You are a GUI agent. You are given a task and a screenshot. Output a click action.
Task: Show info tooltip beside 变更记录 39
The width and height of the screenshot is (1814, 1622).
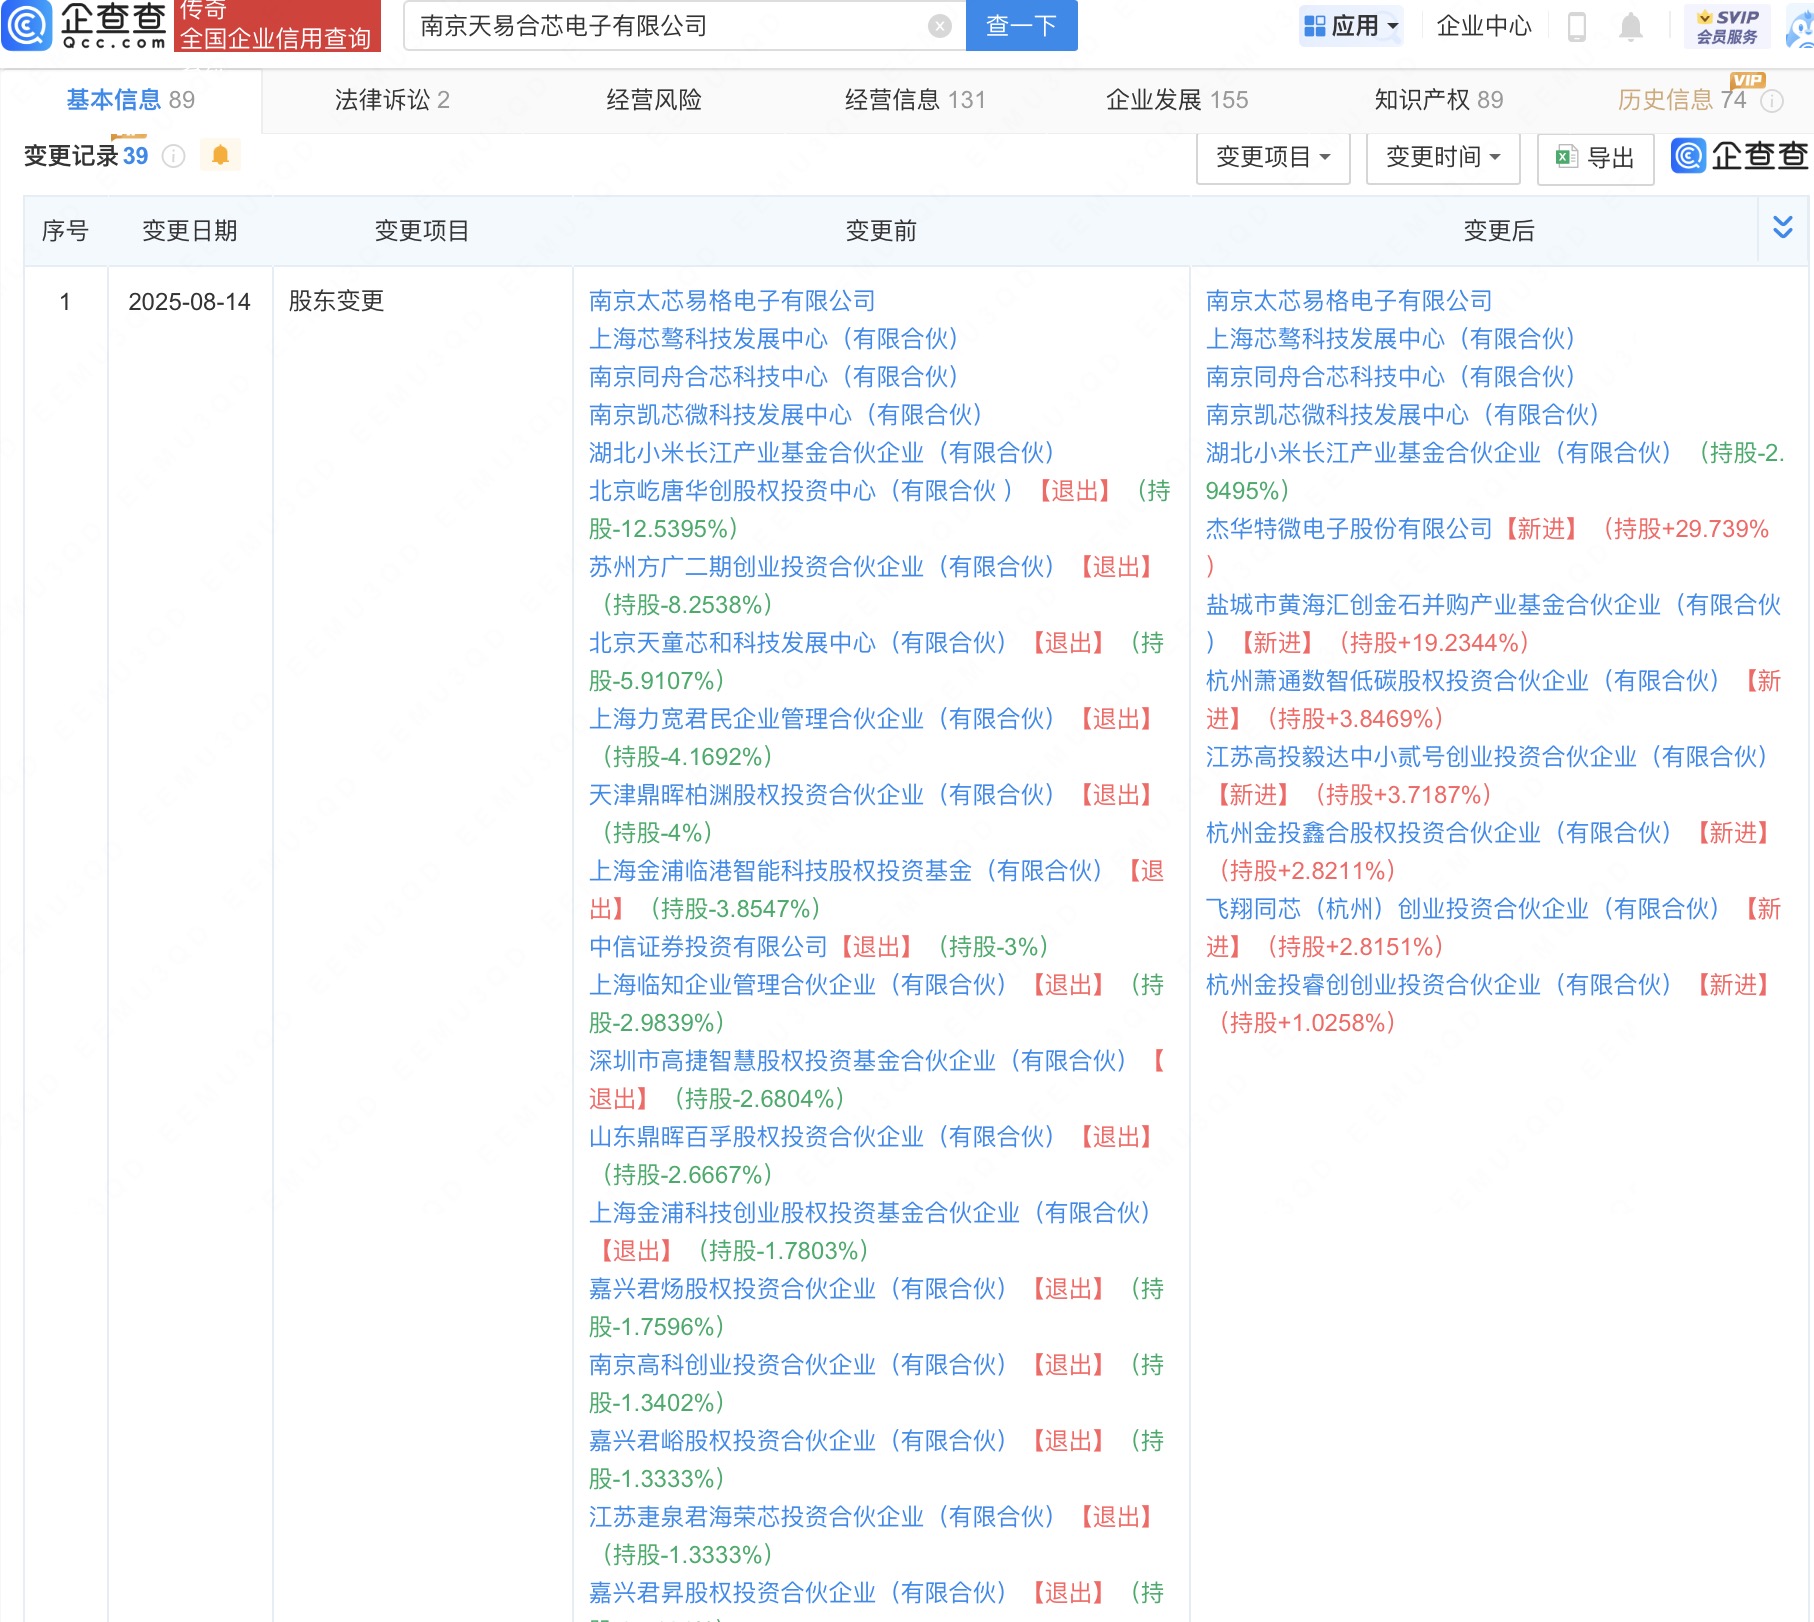point(174,156)
